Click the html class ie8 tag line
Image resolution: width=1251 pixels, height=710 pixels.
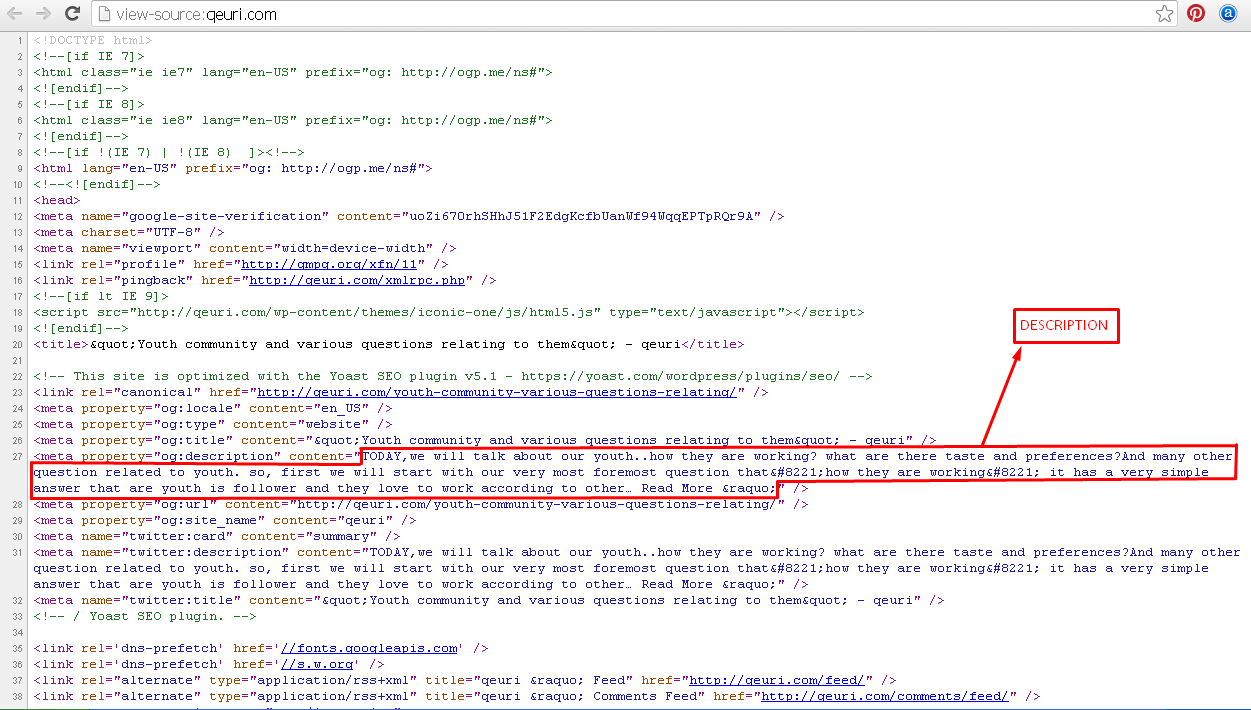pos(293,120)
